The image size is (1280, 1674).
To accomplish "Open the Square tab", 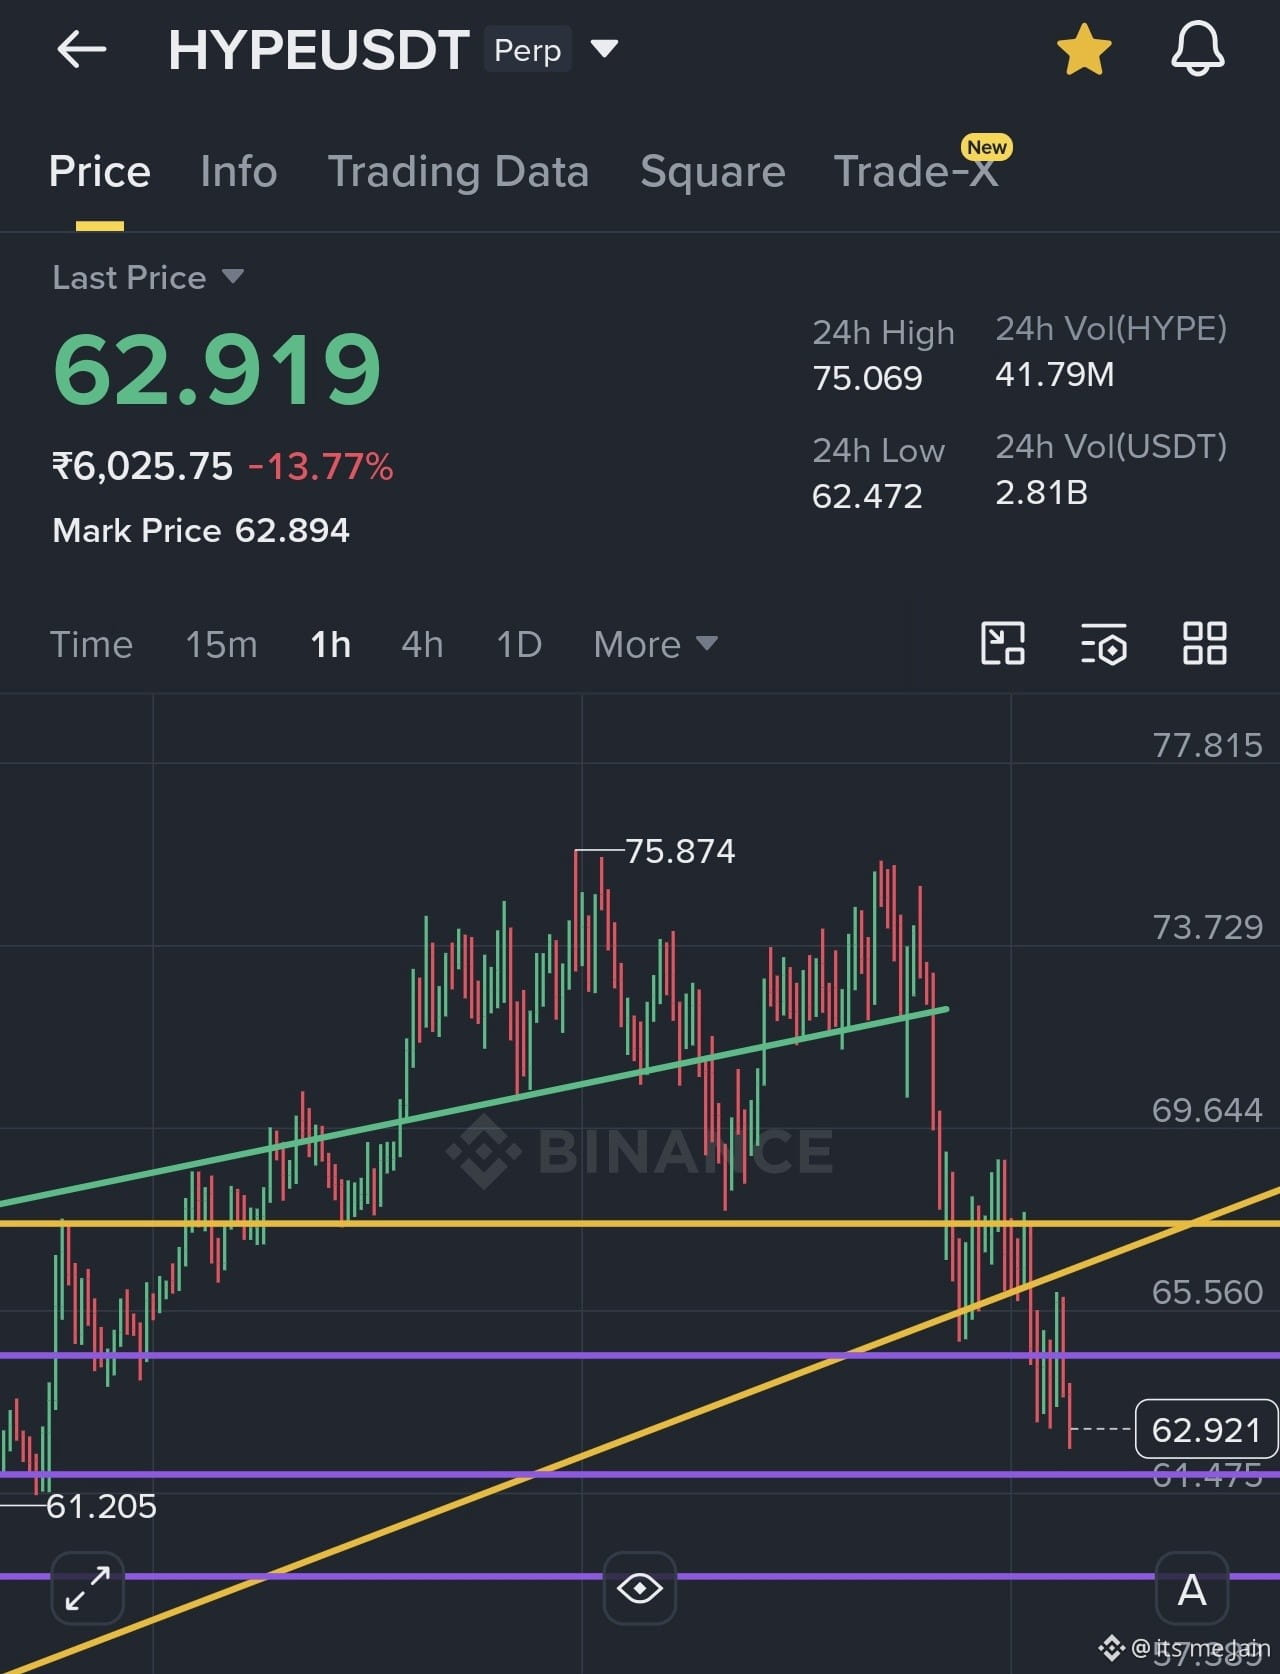I will [x=713, y=171].
